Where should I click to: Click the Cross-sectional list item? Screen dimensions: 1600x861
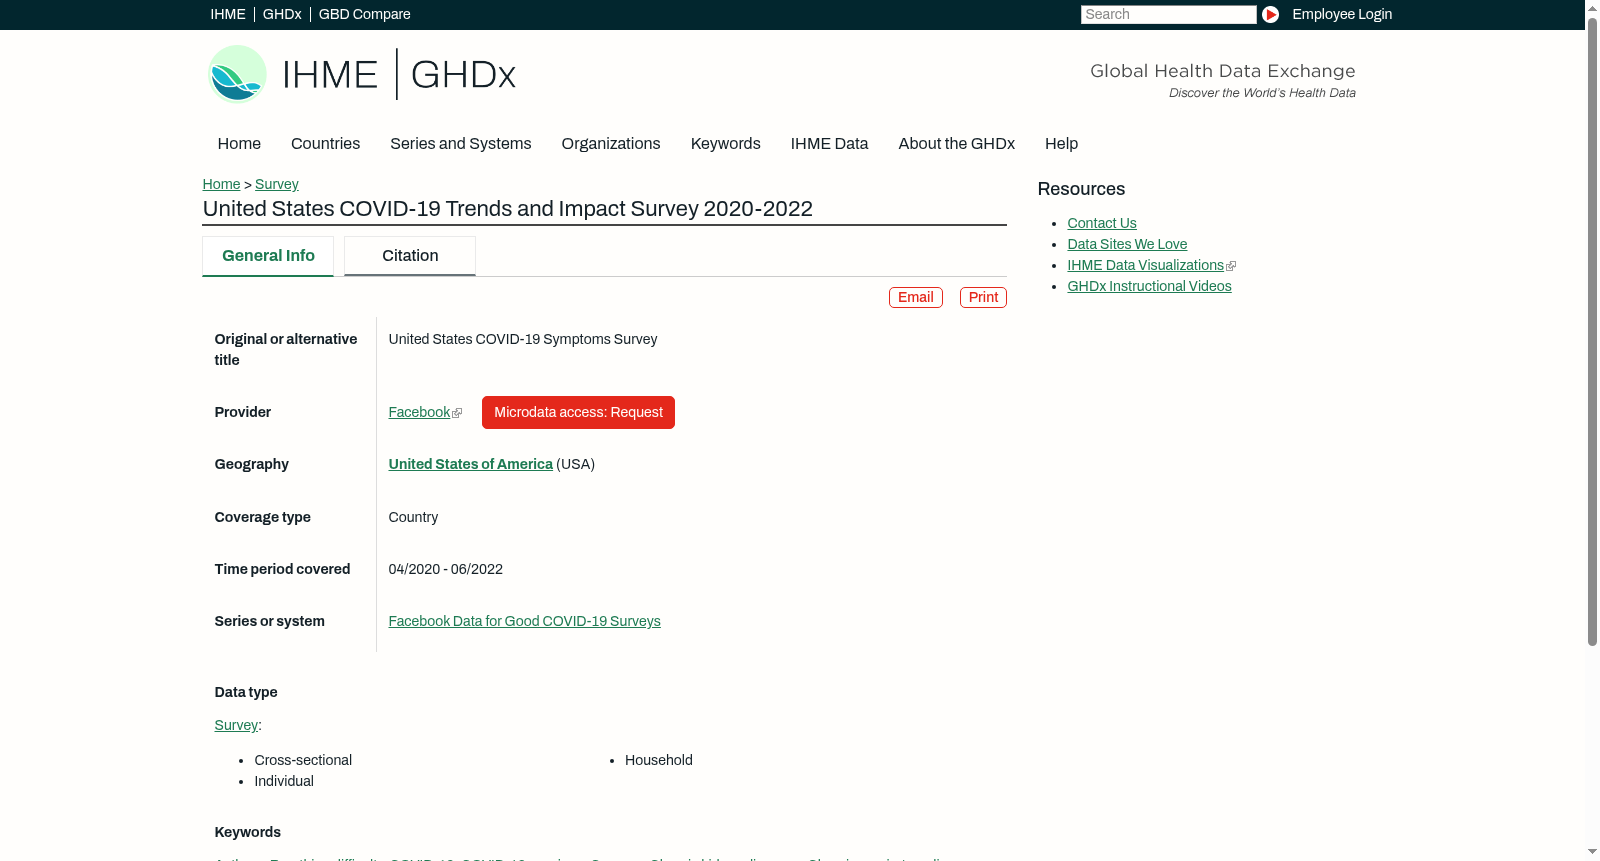point(303,760)
